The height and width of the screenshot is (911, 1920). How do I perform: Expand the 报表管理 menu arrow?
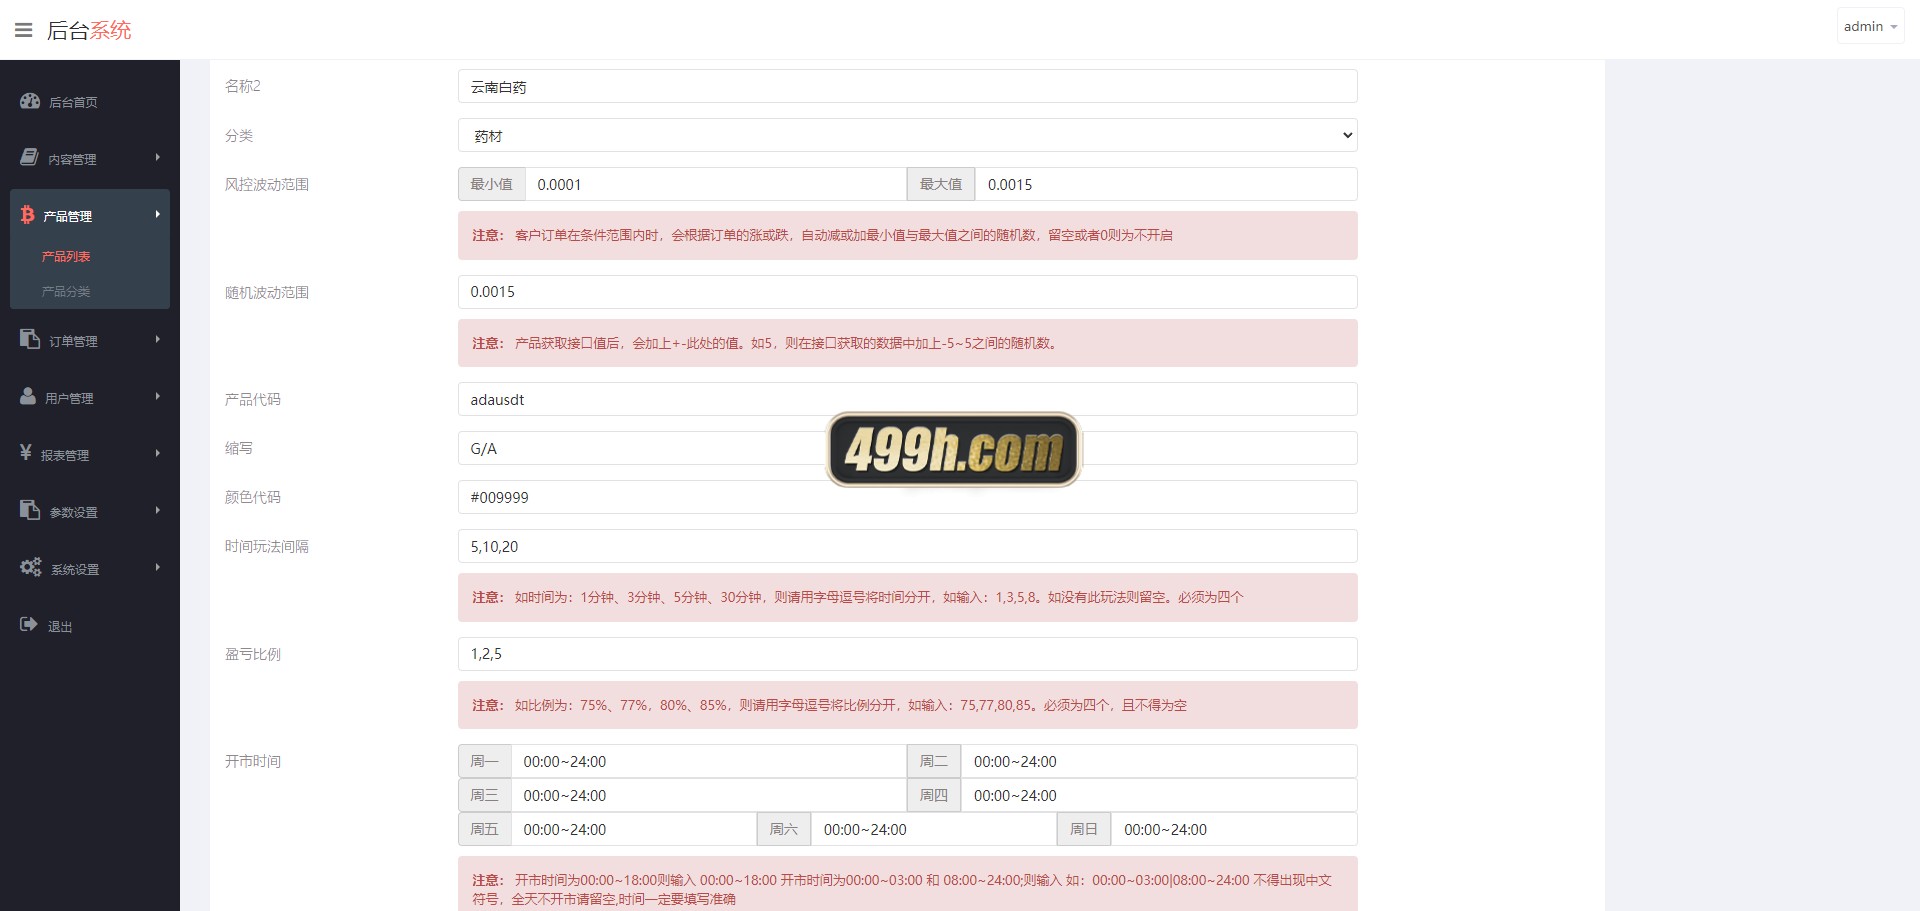pyautogui.click(x=157, y=454)
